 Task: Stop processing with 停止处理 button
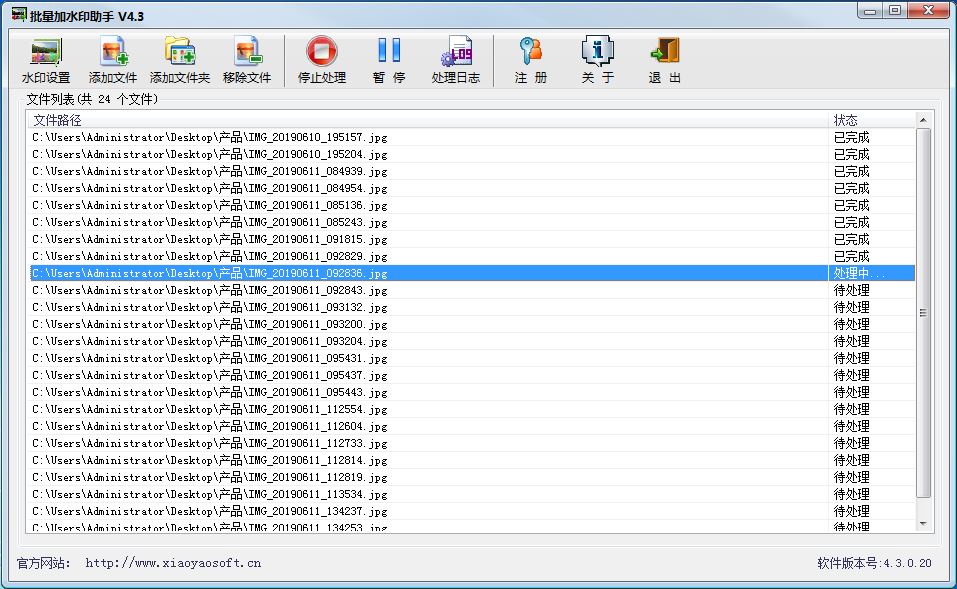coord(322,60)
